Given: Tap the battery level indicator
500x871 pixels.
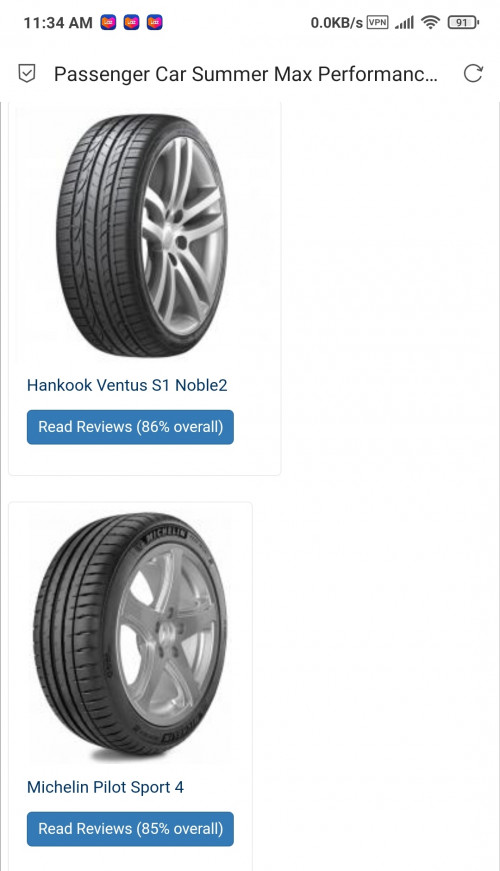Looking at the screenshot, I should pos(463,22).
